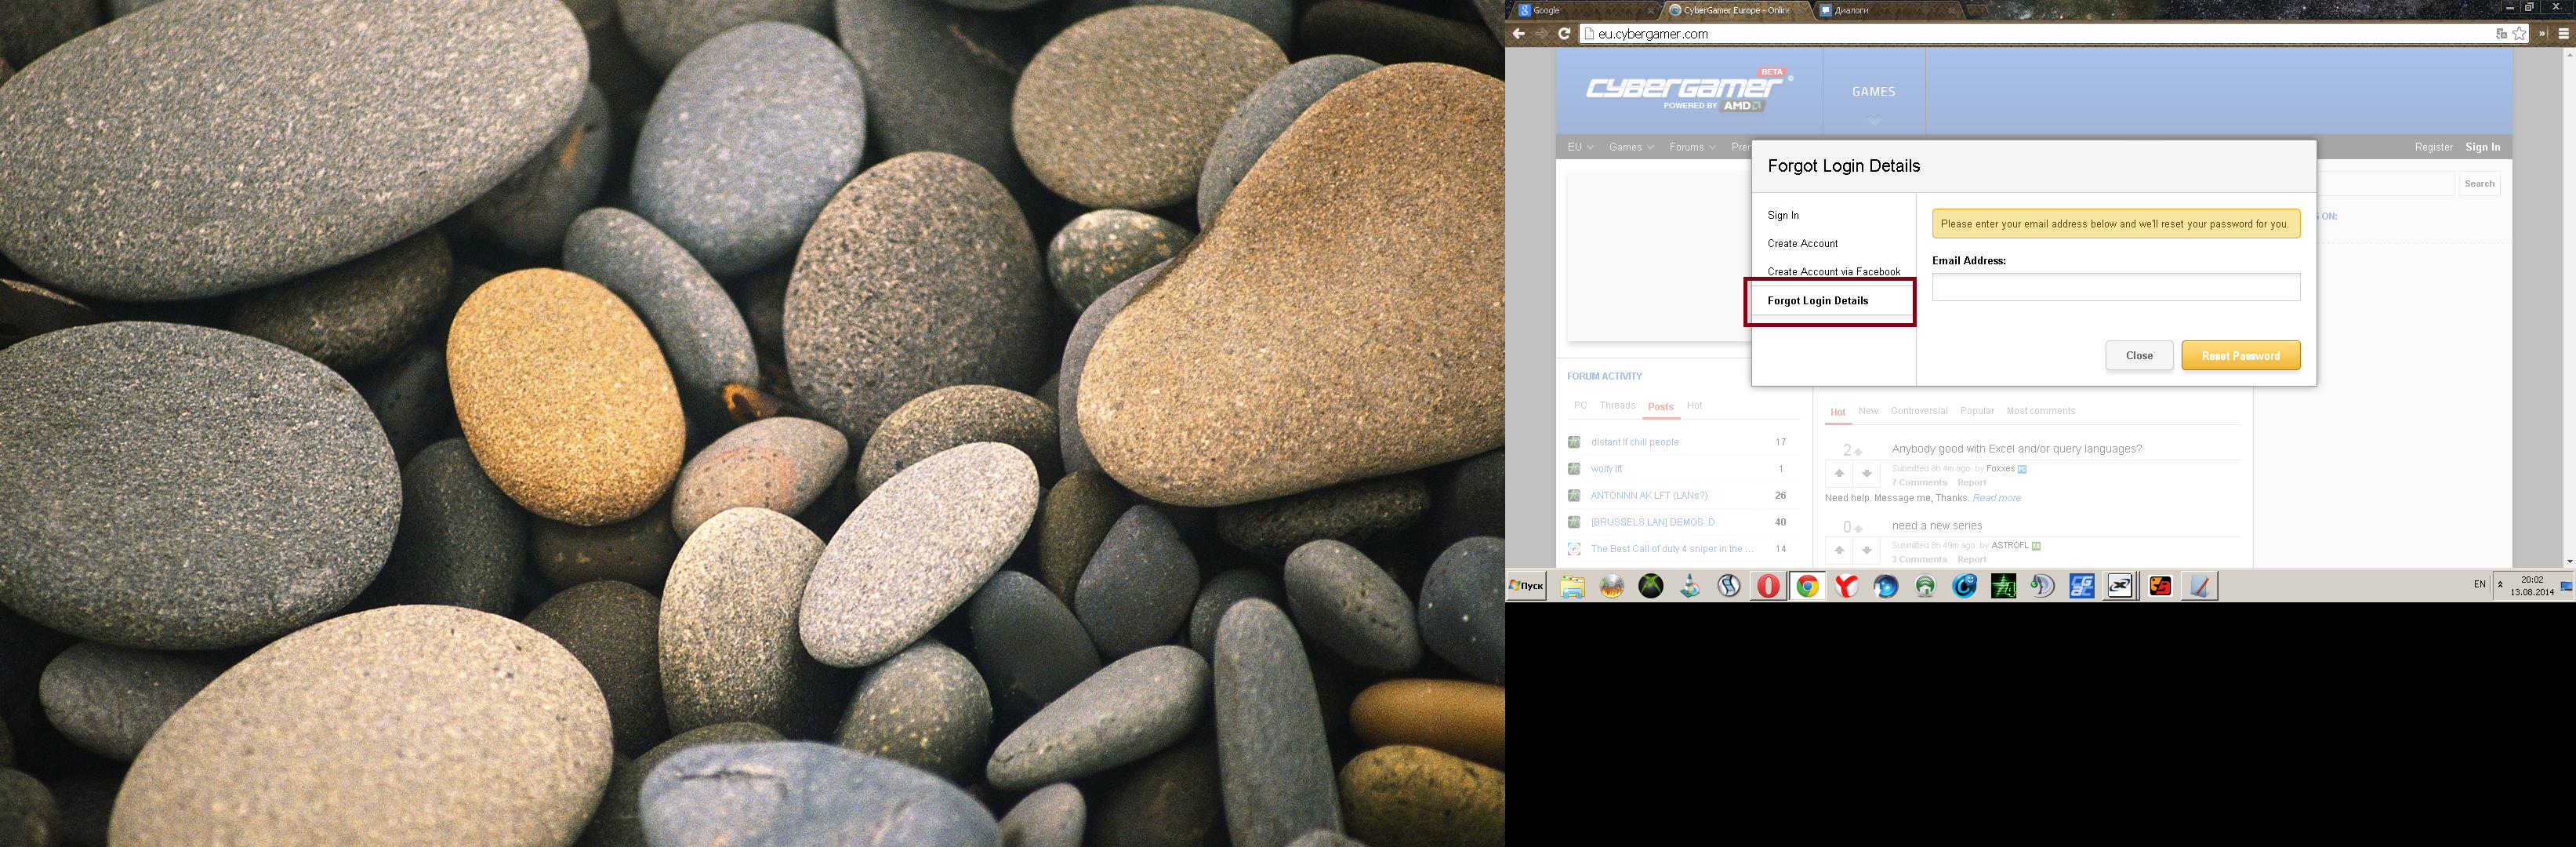2576x847 pixels.
Task: Switch to the Controversial posts tab
Action: 1918,411
